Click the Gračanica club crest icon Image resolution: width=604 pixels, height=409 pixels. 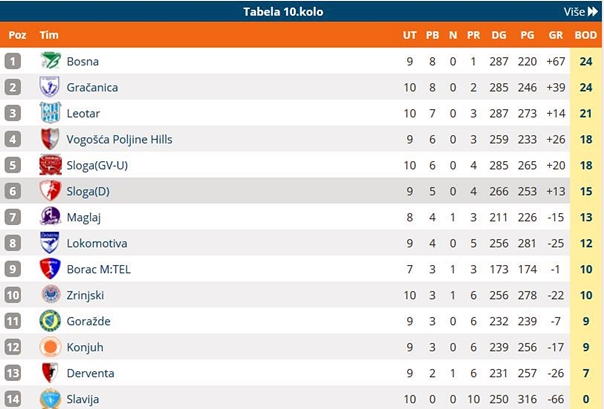[x=50, y=87]
